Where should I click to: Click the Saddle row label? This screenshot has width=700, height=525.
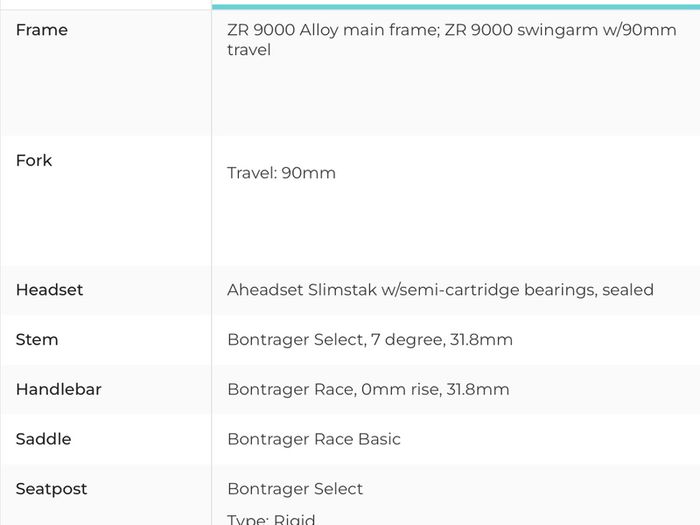(x=43, y=439)
